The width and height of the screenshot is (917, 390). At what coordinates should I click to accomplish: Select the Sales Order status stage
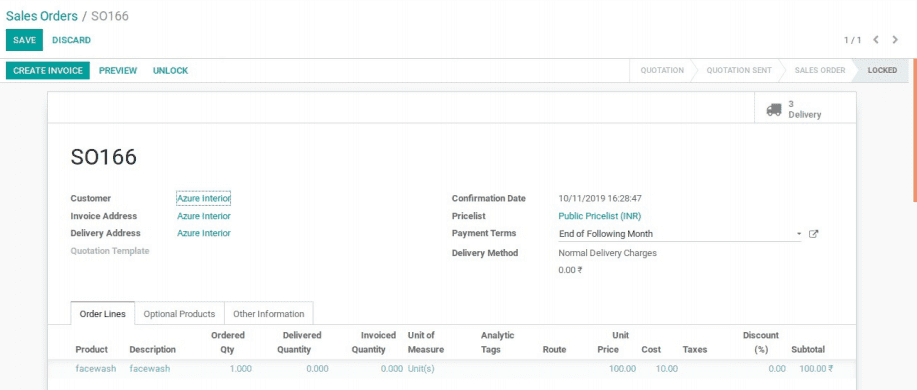point(819,70)
